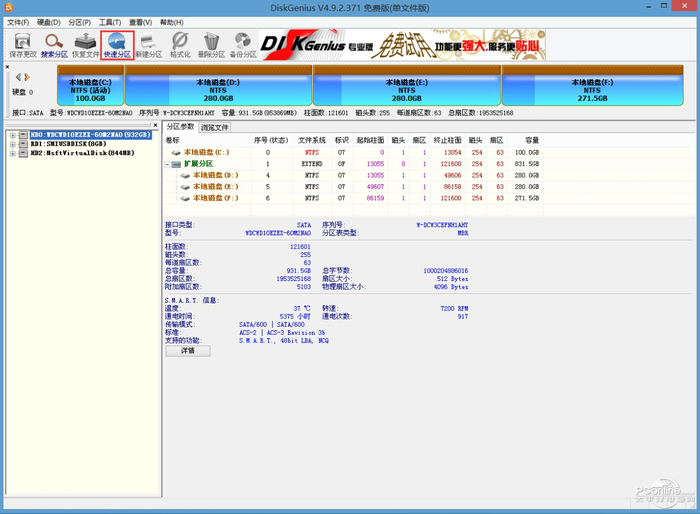Close the left disk tree pane

click(155, 125)
